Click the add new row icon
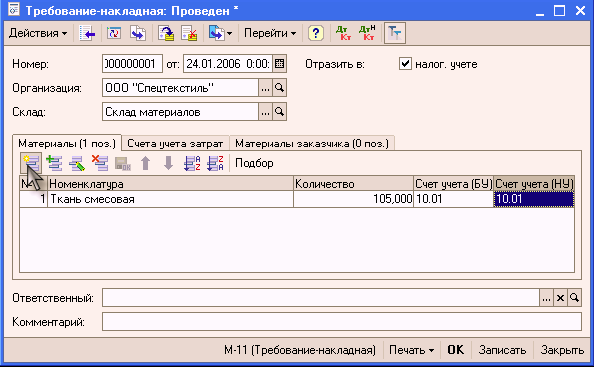 pyautogui.click(x=31, y=163)
